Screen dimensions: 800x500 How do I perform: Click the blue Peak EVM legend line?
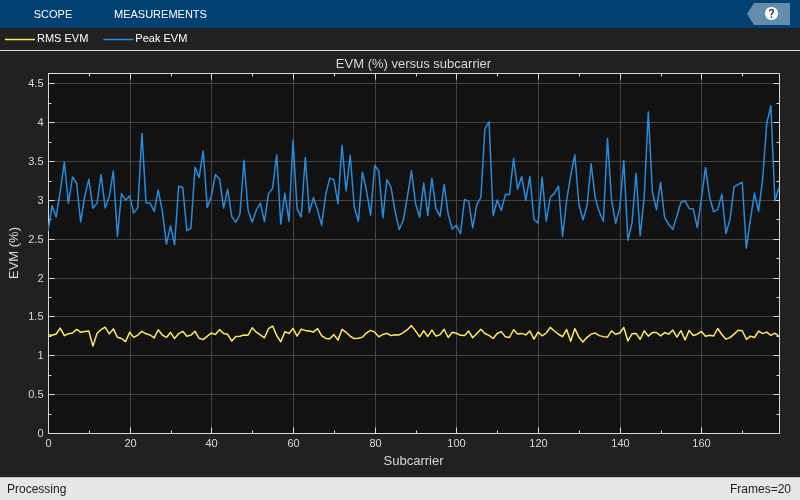click(x=118, y=39)
